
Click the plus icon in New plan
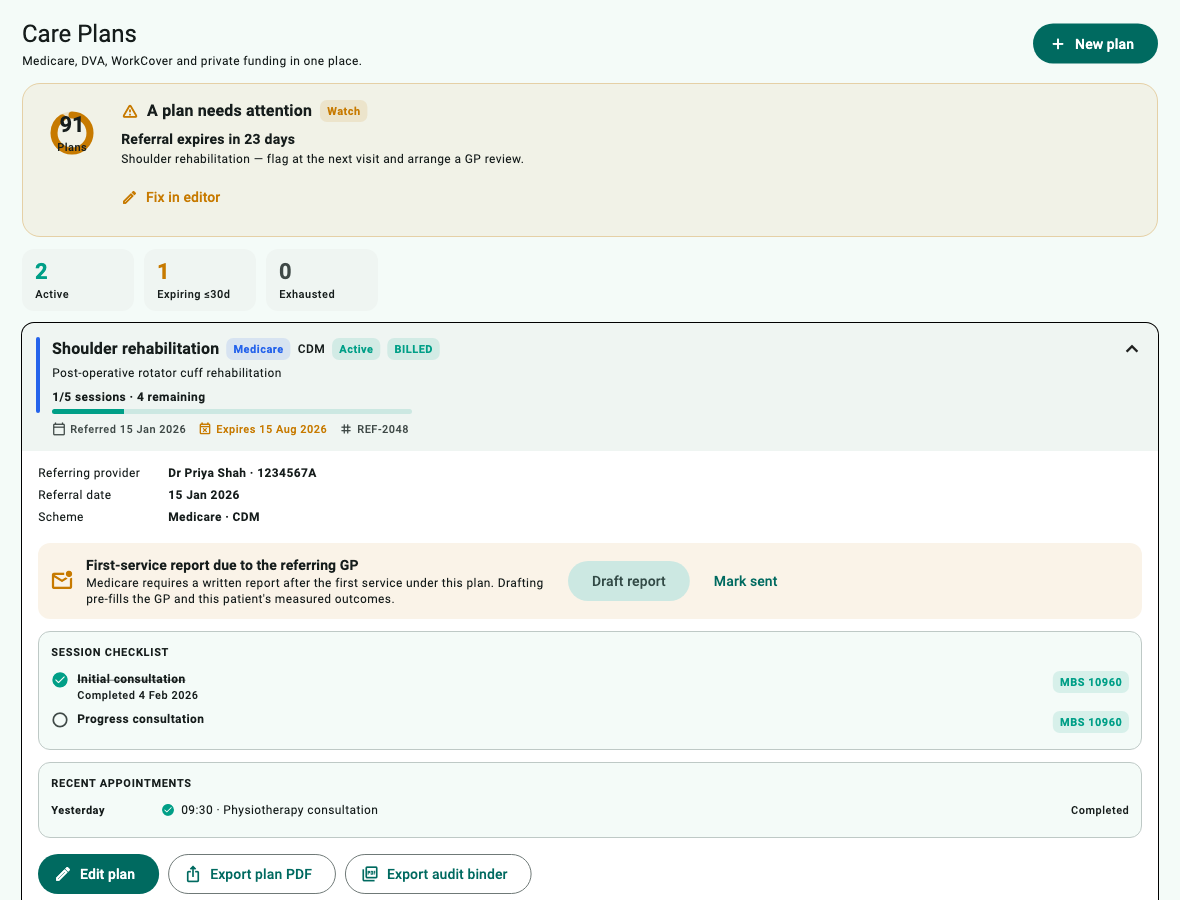click(1058, 44)
